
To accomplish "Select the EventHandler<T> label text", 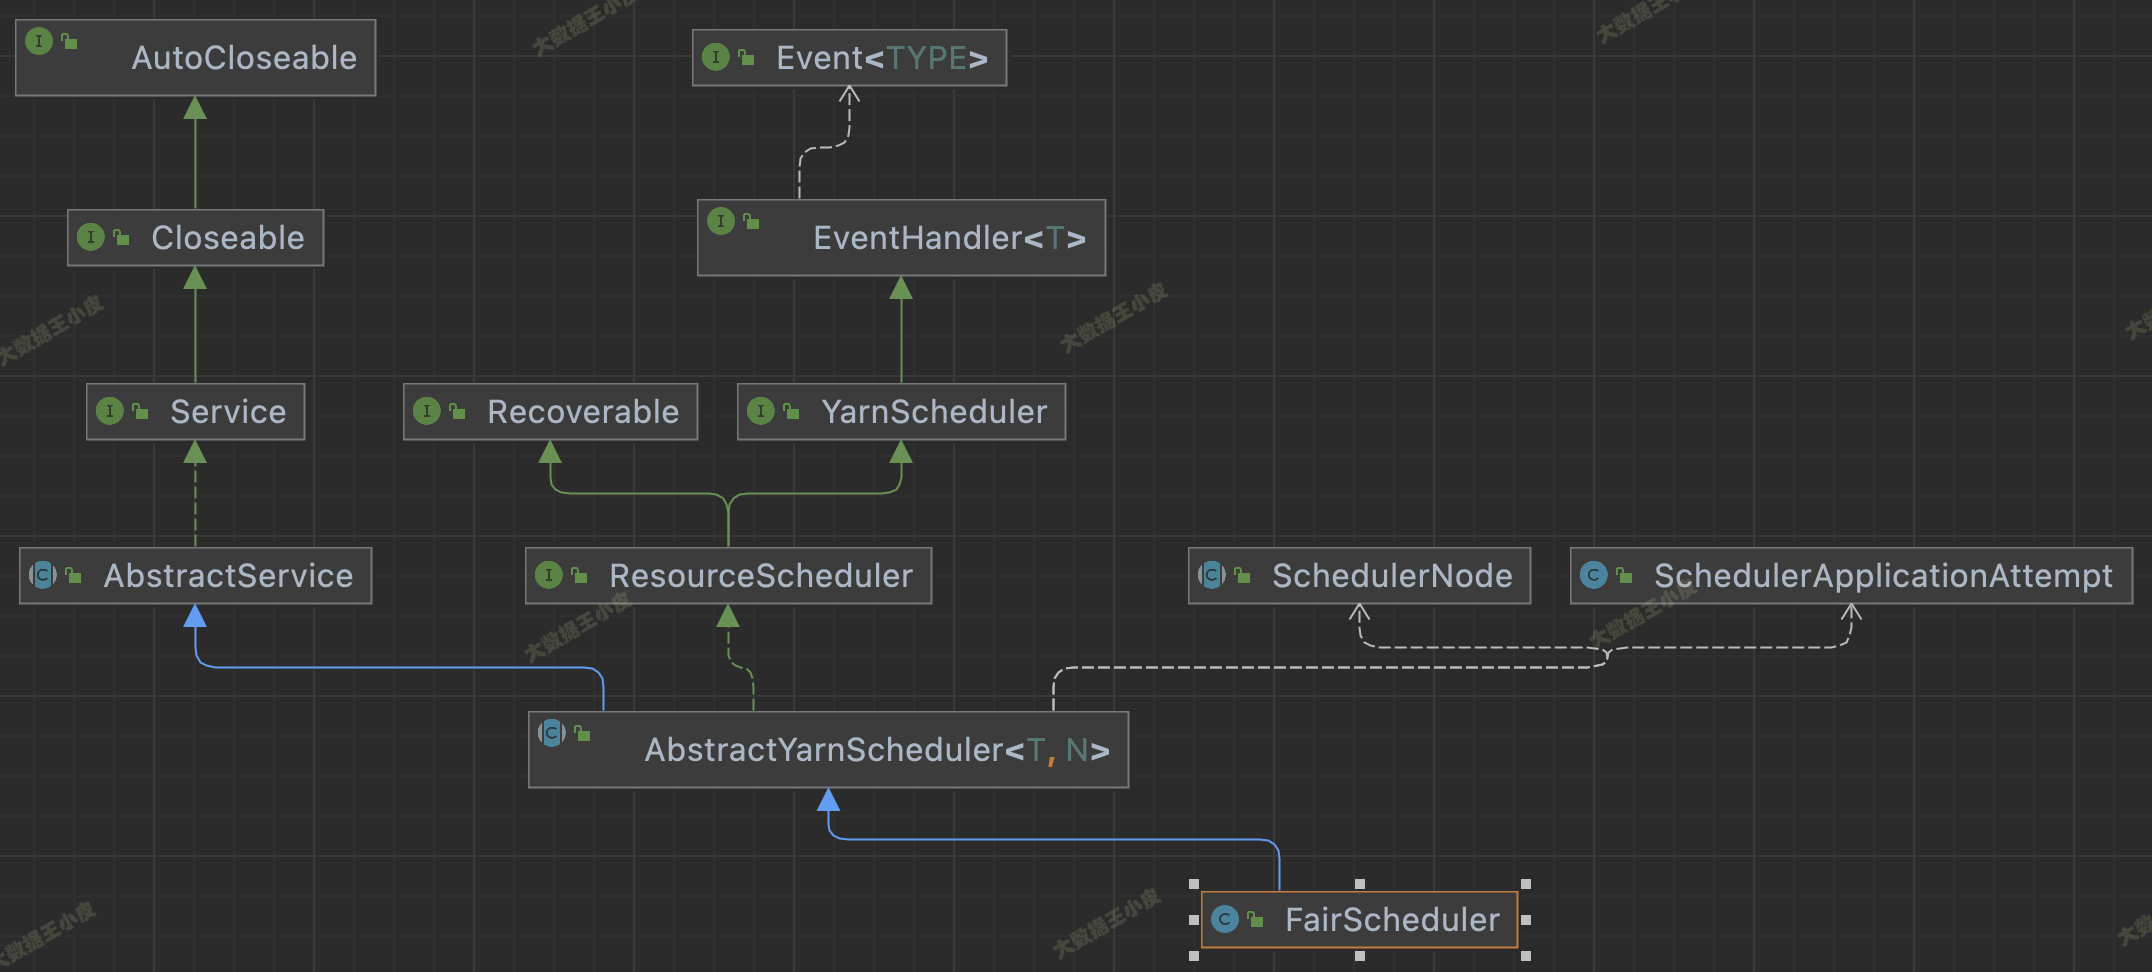I will coord(950,238).
